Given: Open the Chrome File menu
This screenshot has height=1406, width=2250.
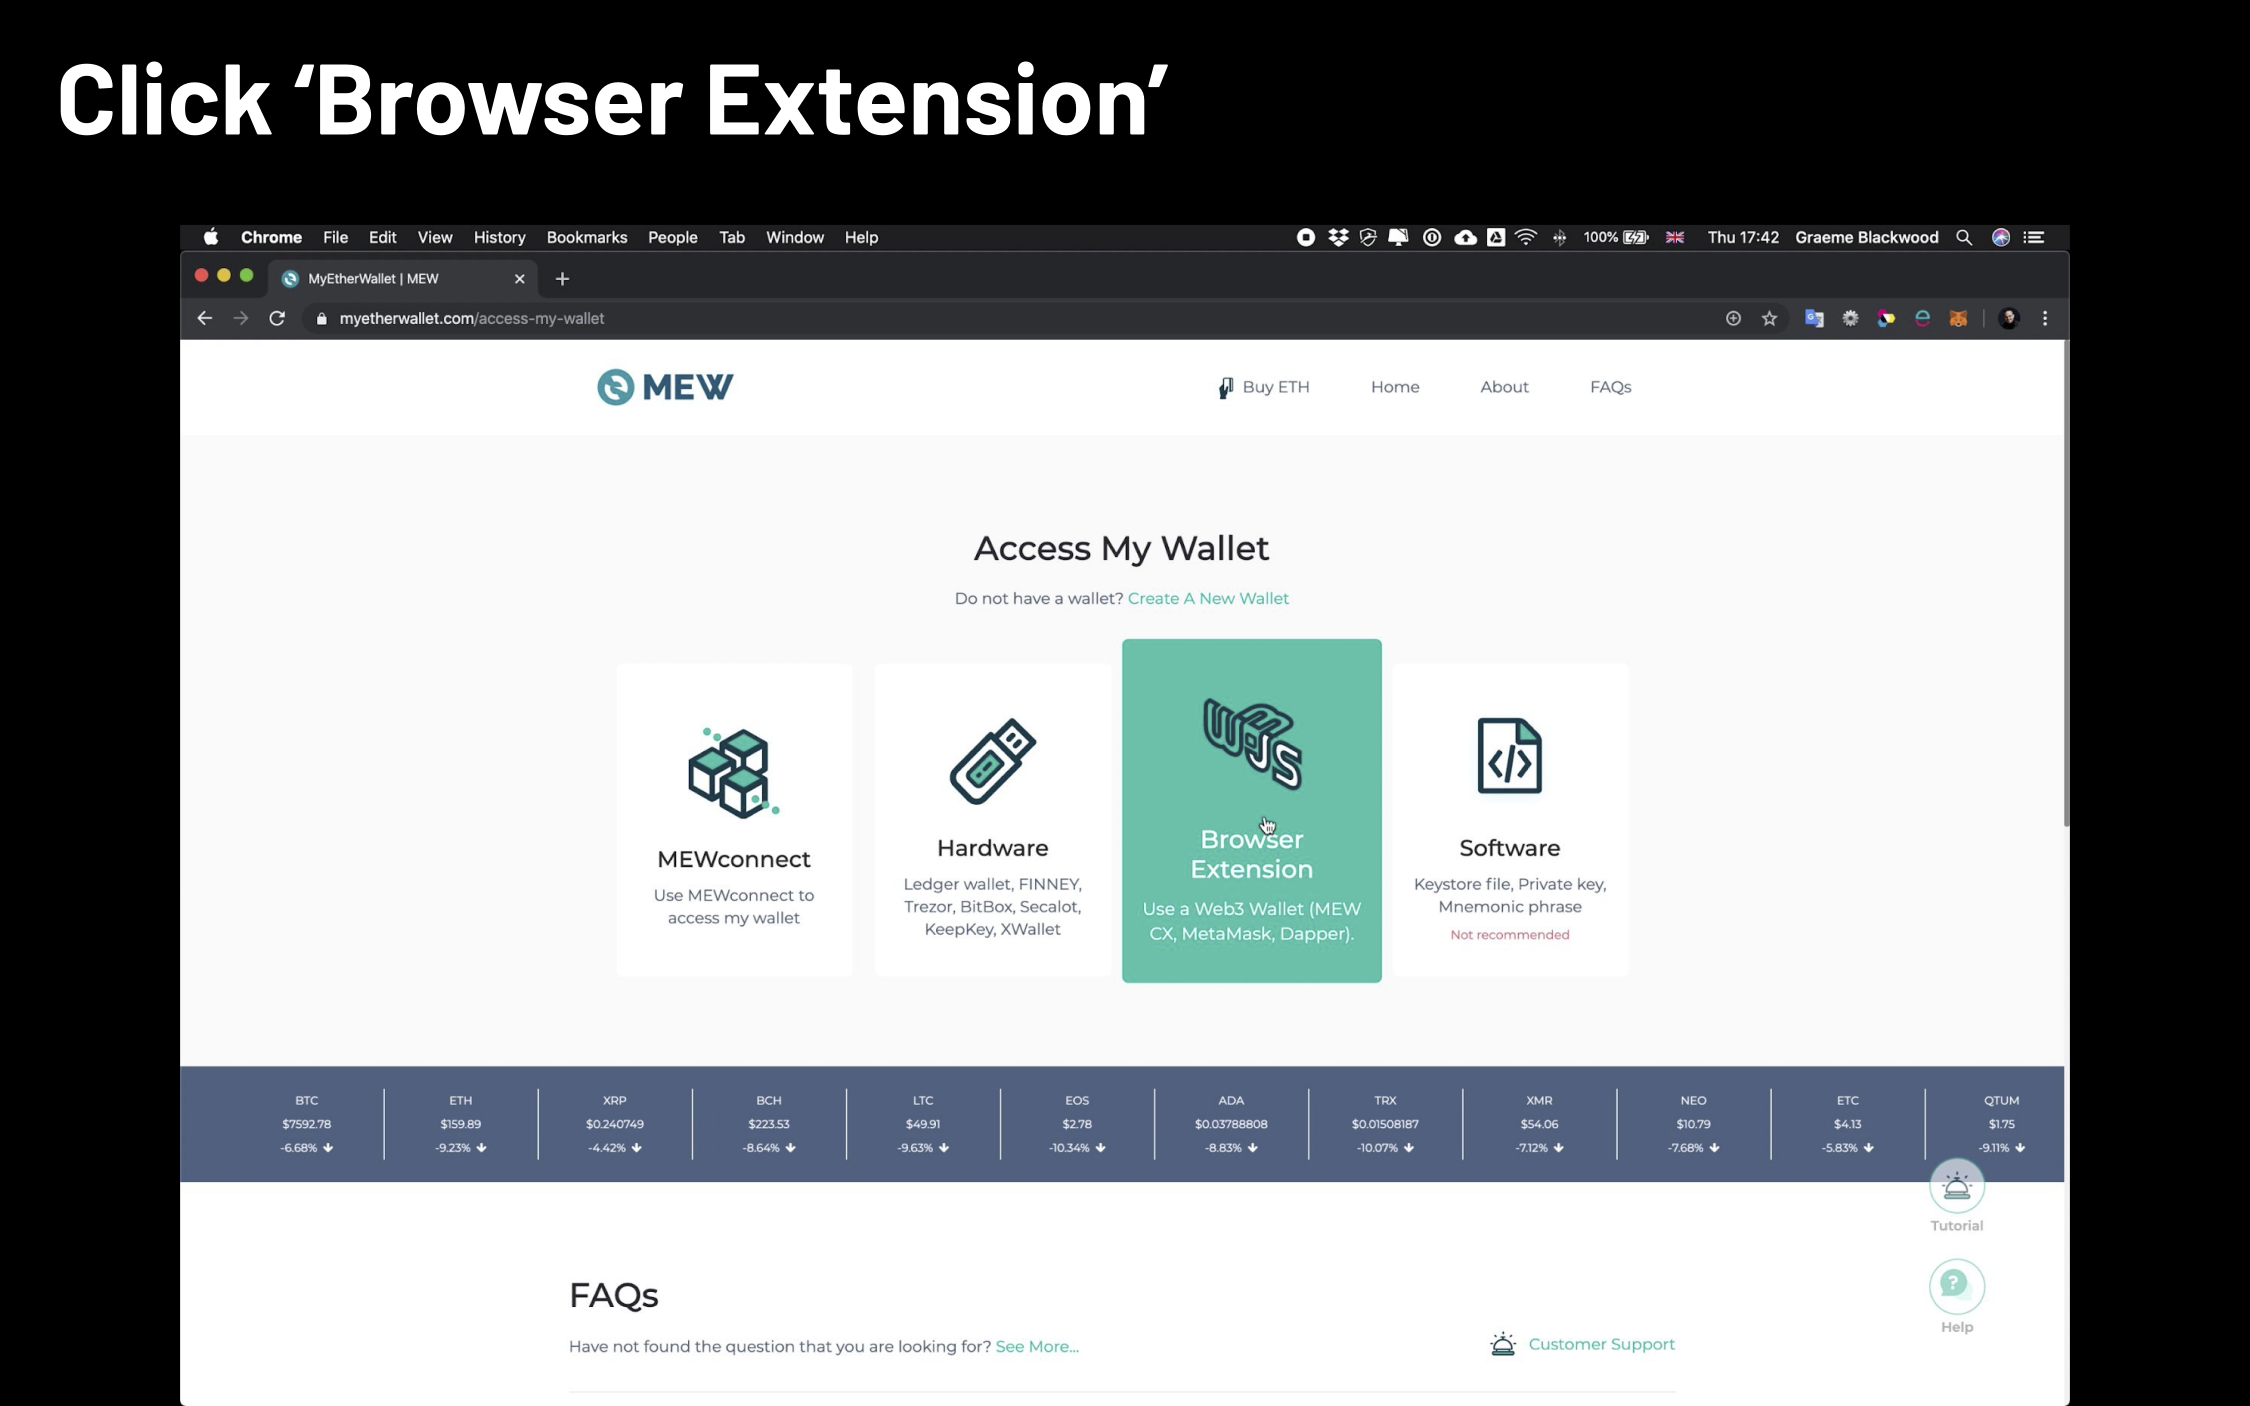Looking at the screenshot, I should point(335,237).
